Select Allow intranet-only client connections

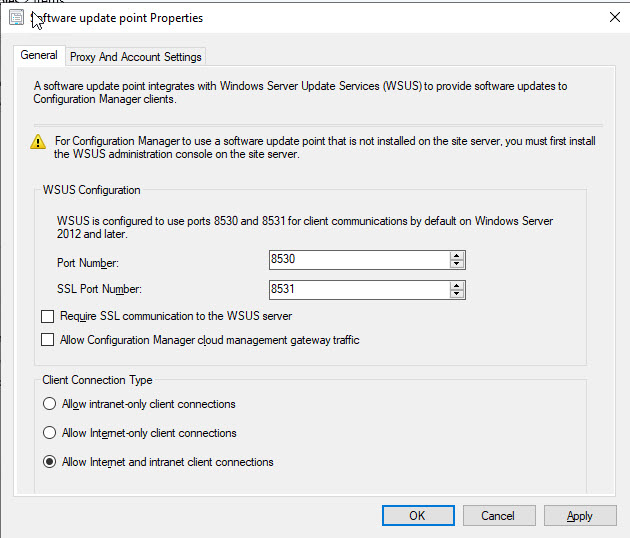pyautogui.click(x=48, y=404)
